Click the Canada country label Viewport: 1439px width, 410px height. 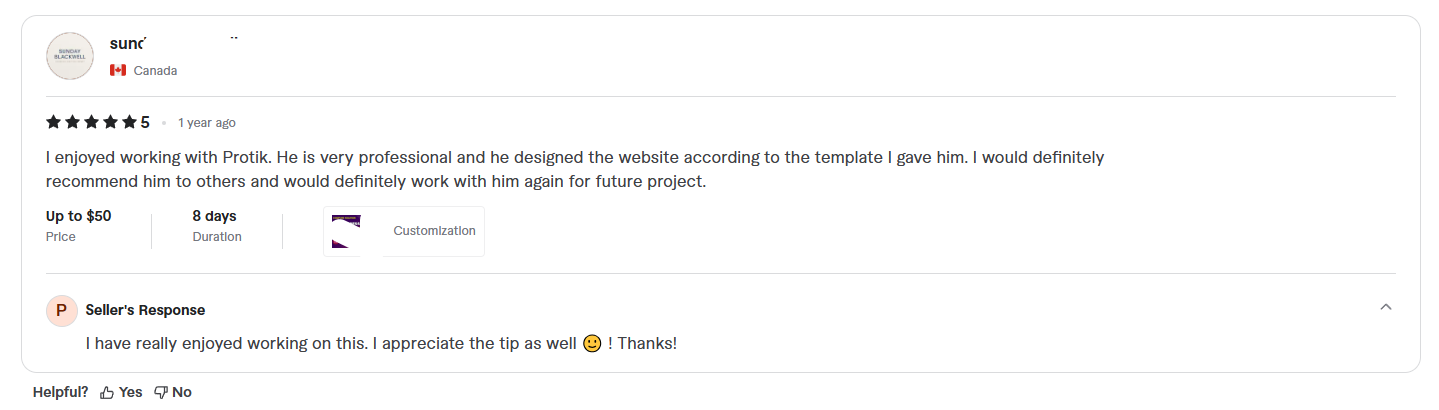(x=155, y=71)
